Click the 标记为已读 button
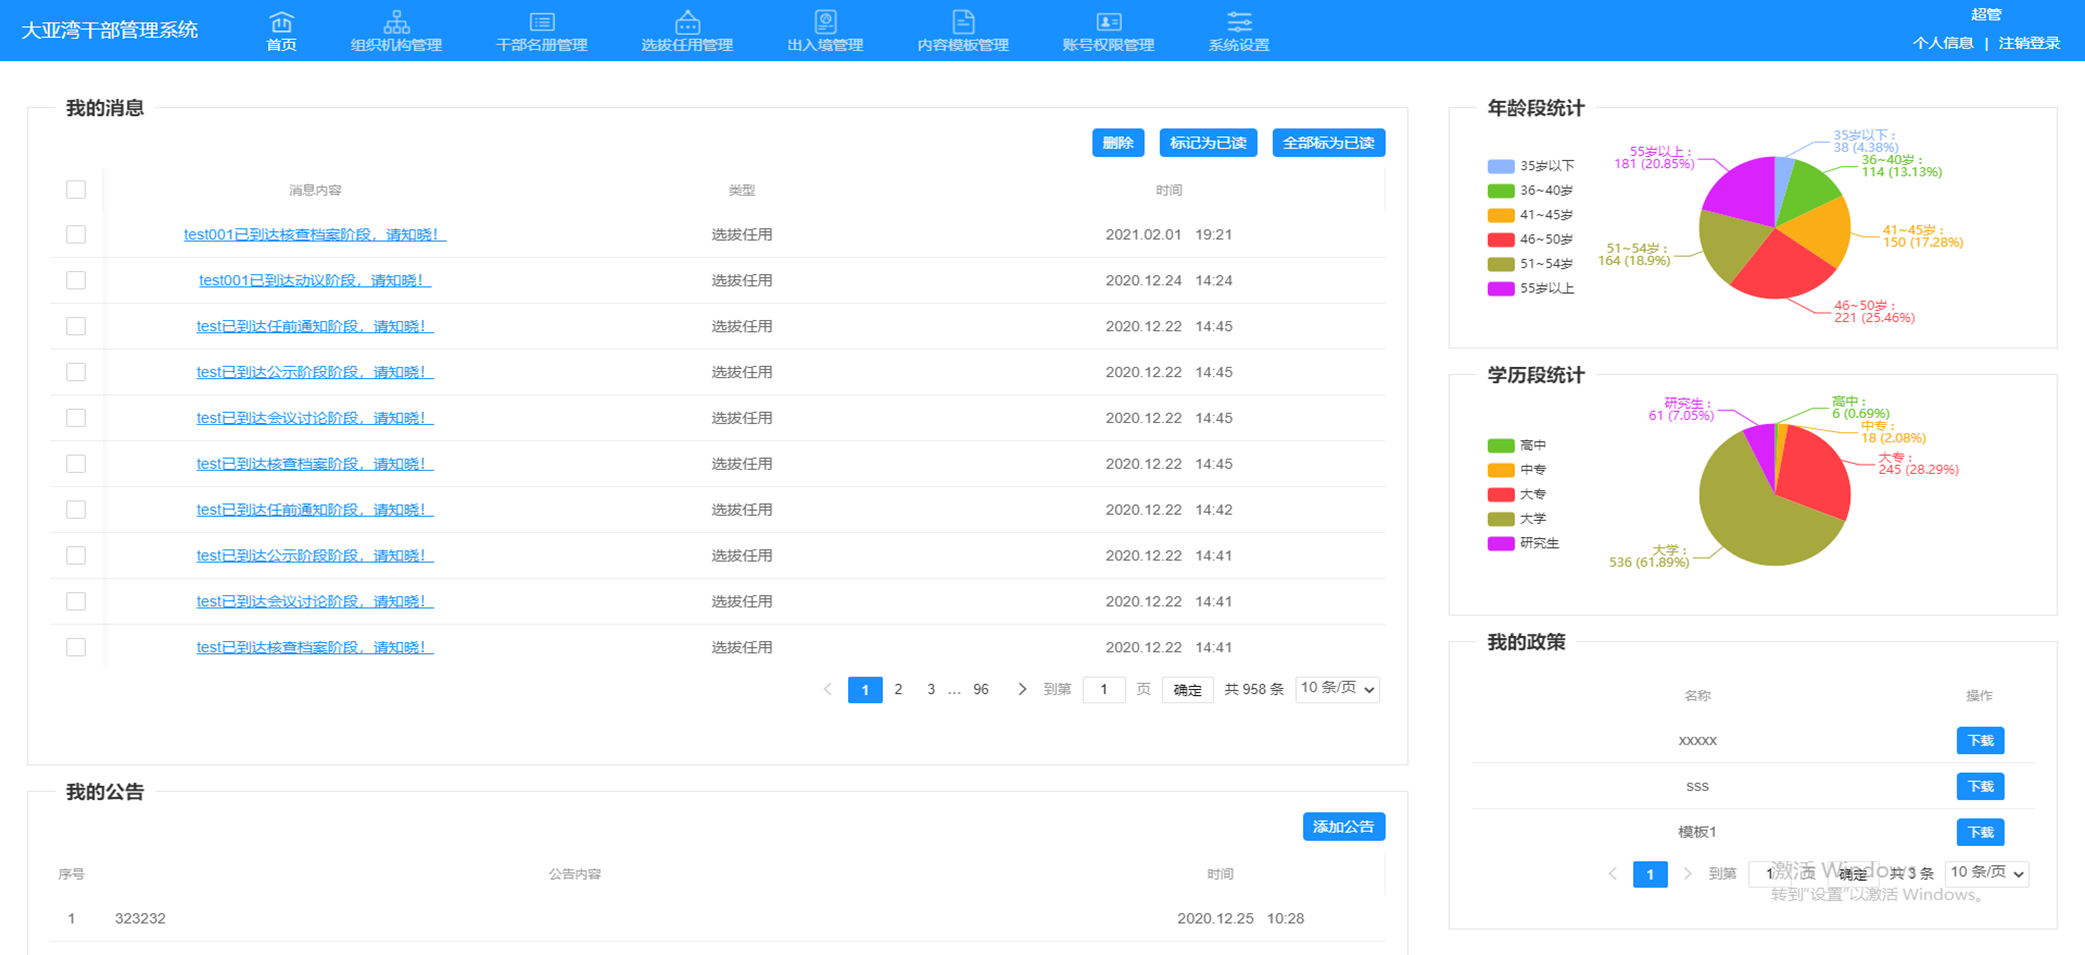The width and height of the screenshot is (2085, 955). pyautogui.click(x=1207, y=143)
